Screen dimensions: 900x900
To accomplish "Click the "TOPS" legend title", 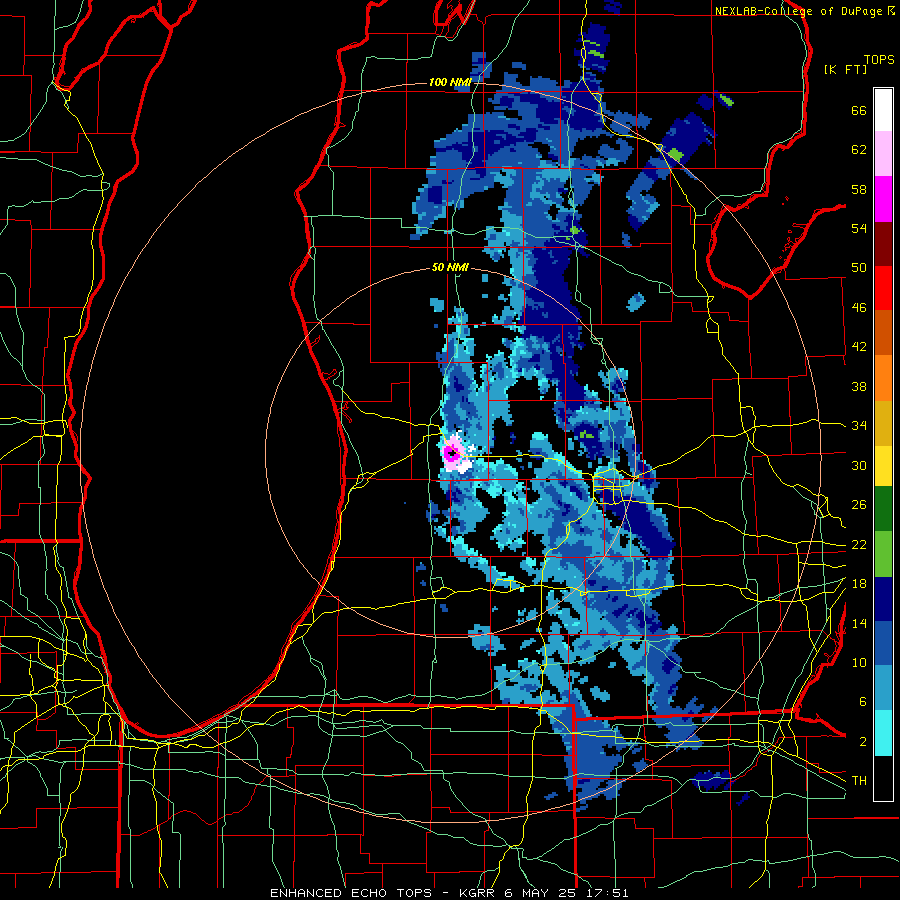I will click(879, 59).
